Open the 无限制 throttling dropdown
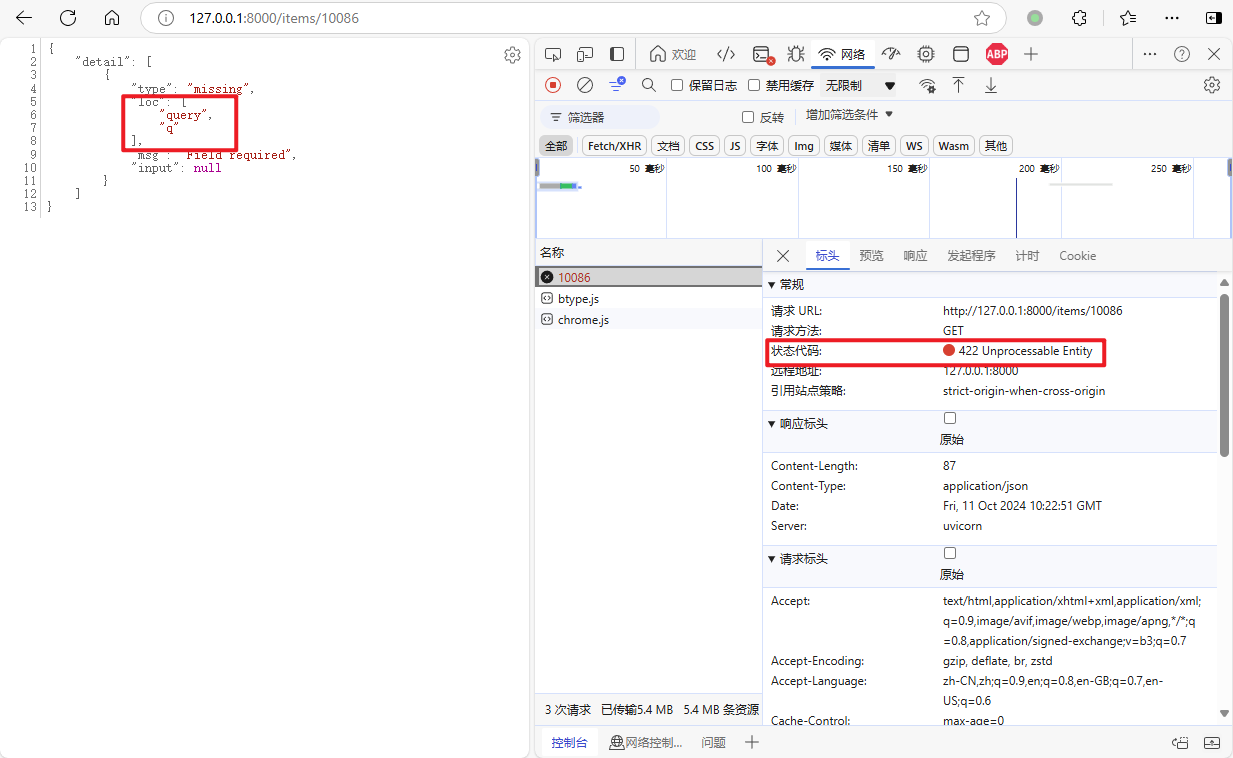This screenshot has height=758, width=1233. (x=860, y=85)
